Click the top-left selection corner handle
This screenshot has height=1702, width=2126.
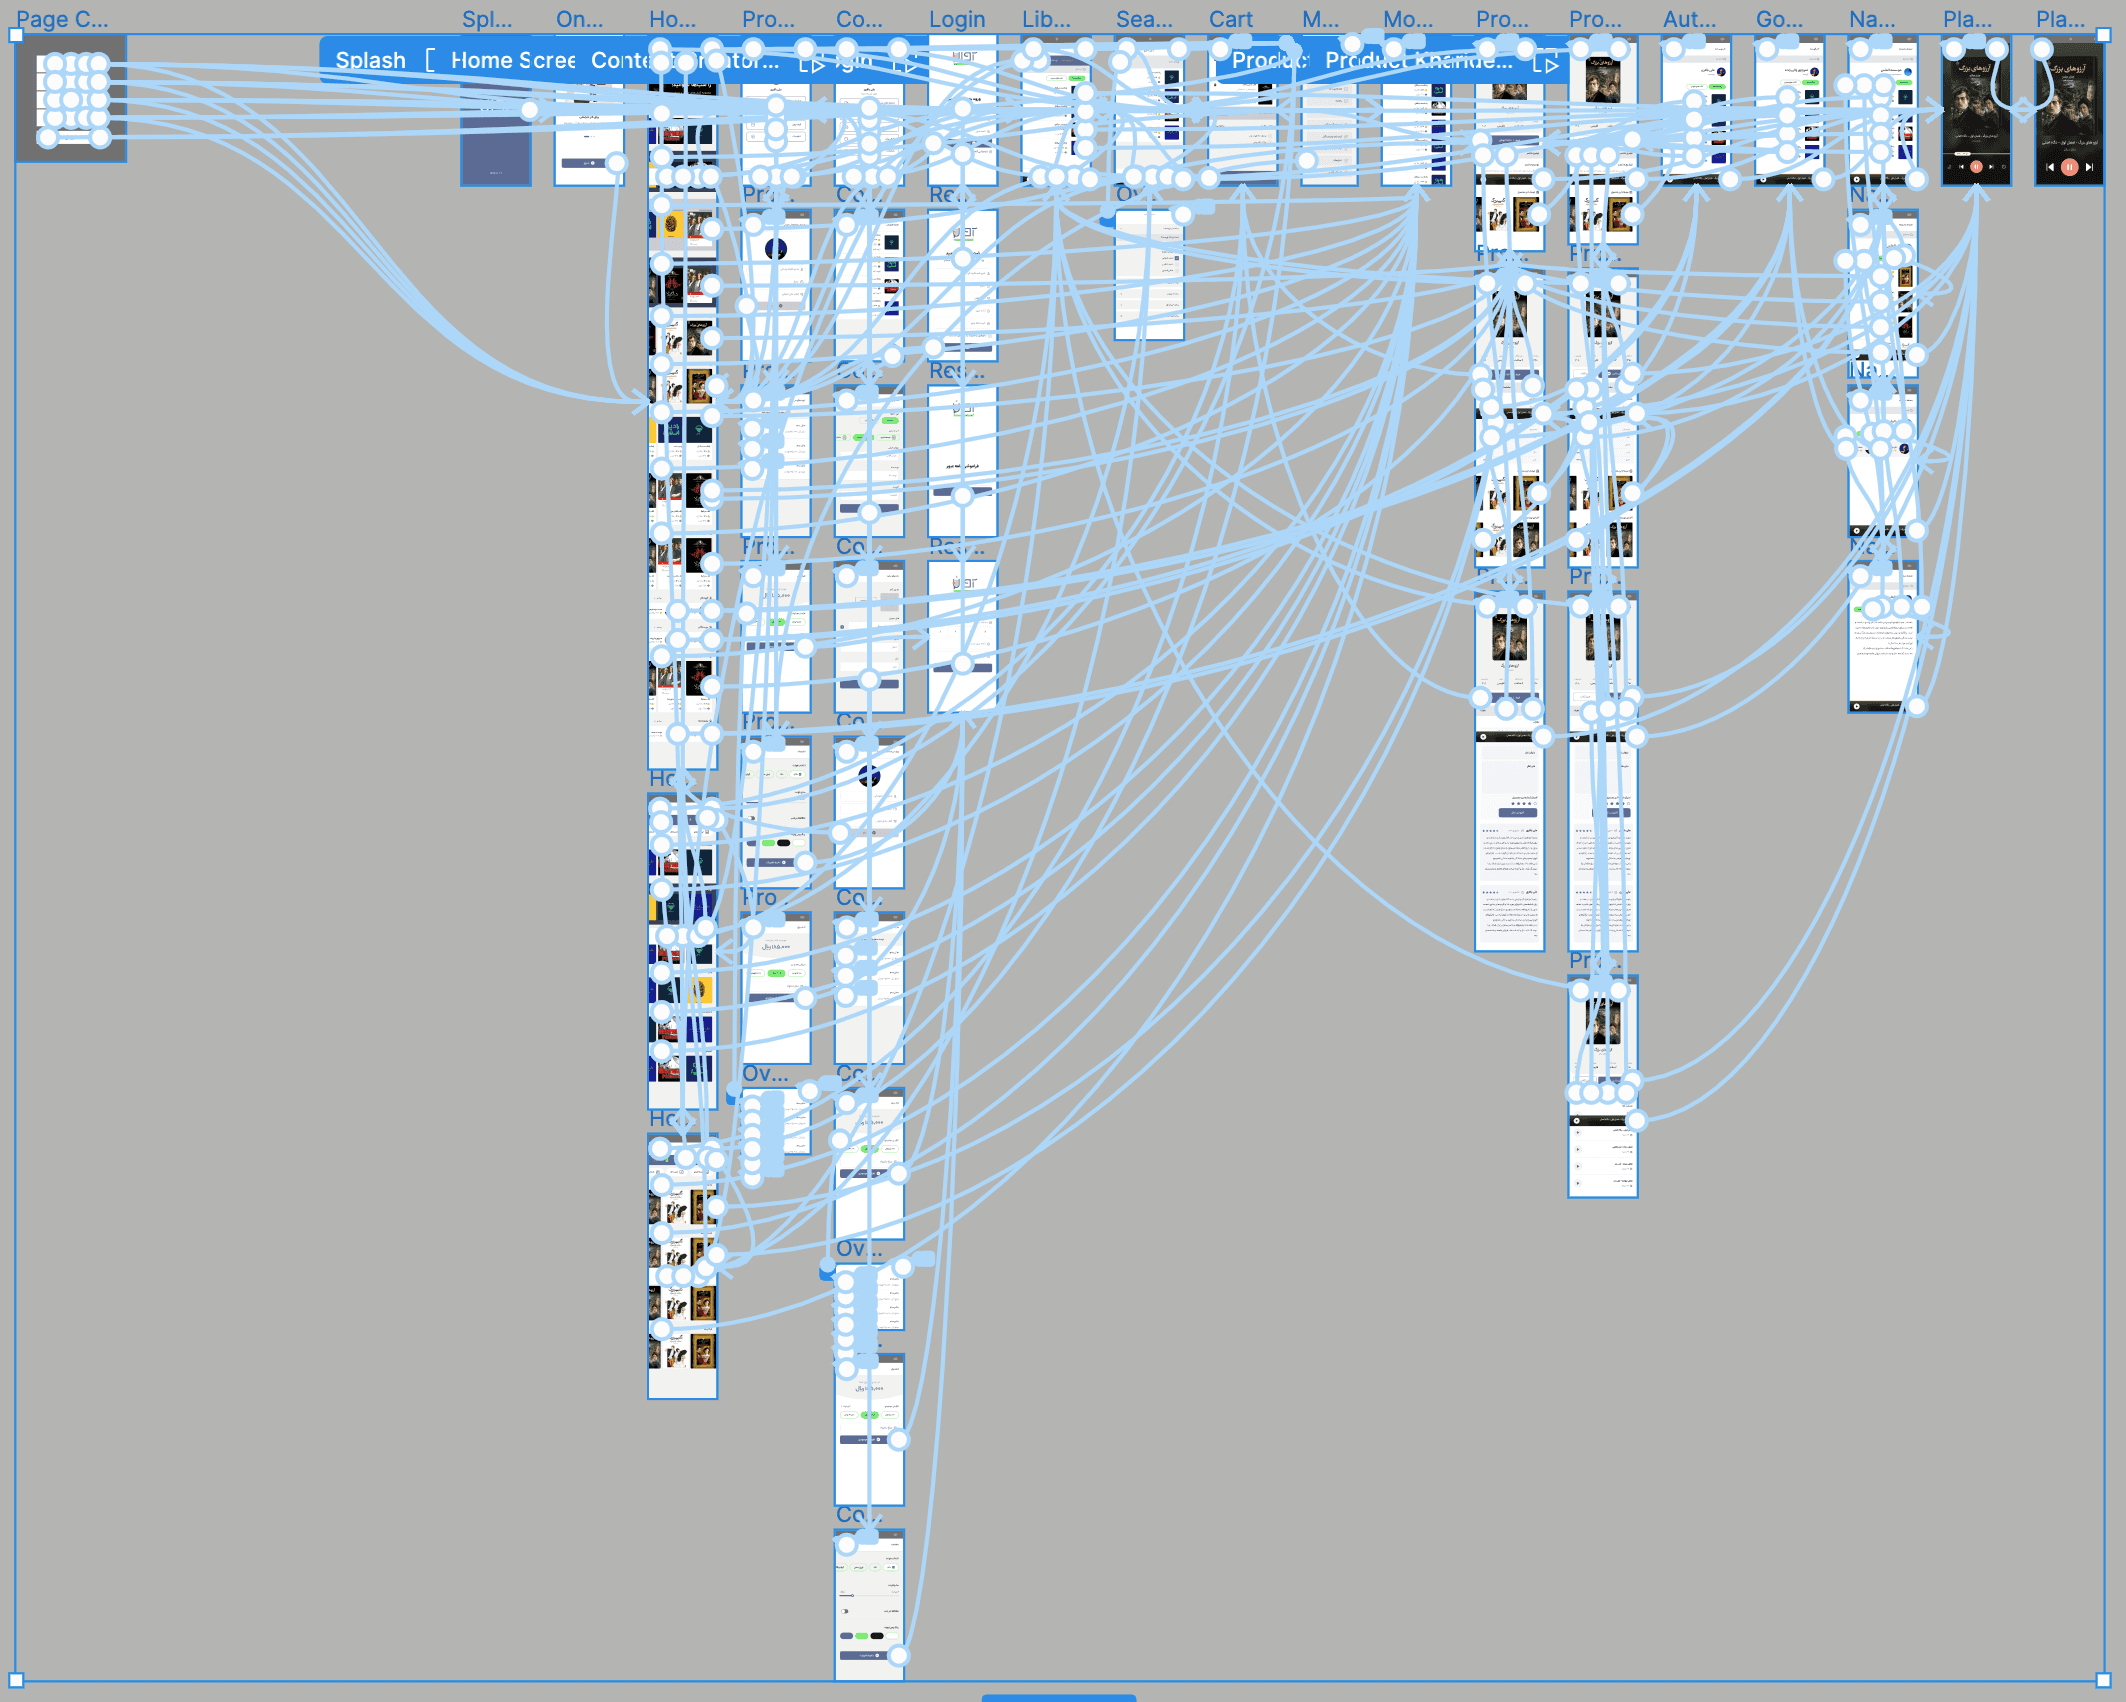16,35
